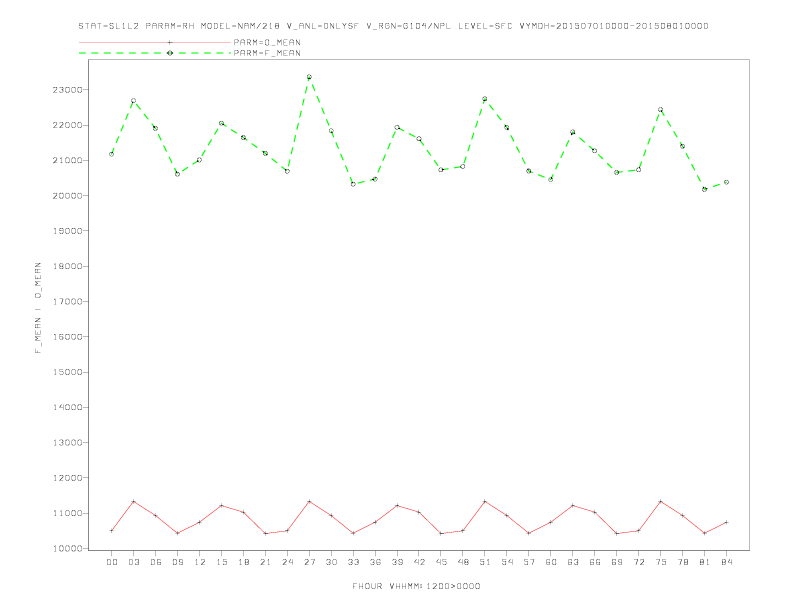The width and height of the screenshot is (792, 612).
Task: Click the 36 forecast hour tick label
Action: pyautogui.click(x=375, y=562)
